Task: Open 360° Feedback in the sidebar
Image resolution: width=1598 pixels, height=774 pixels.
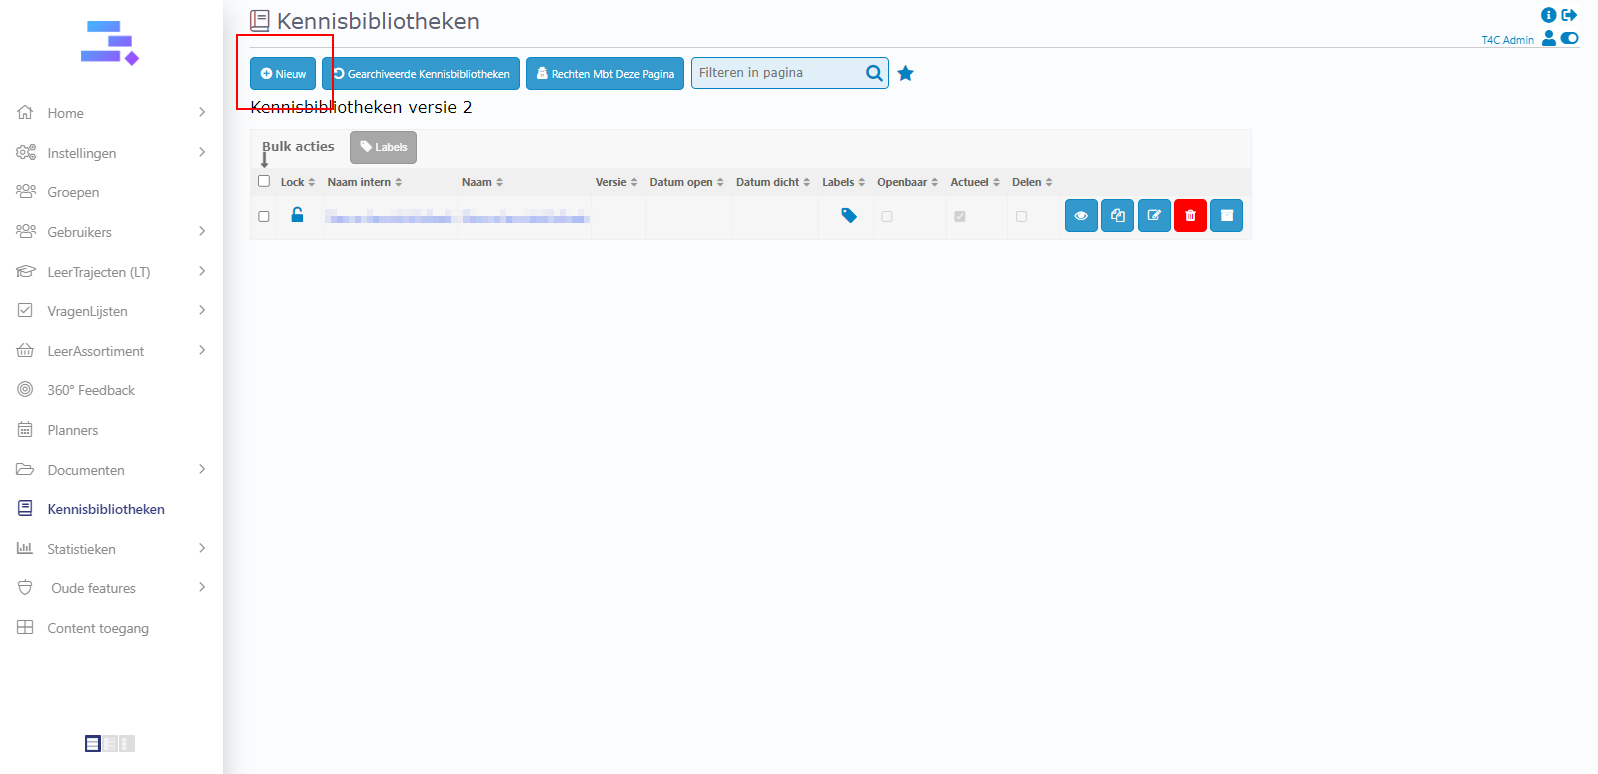Action: [90, 390]
